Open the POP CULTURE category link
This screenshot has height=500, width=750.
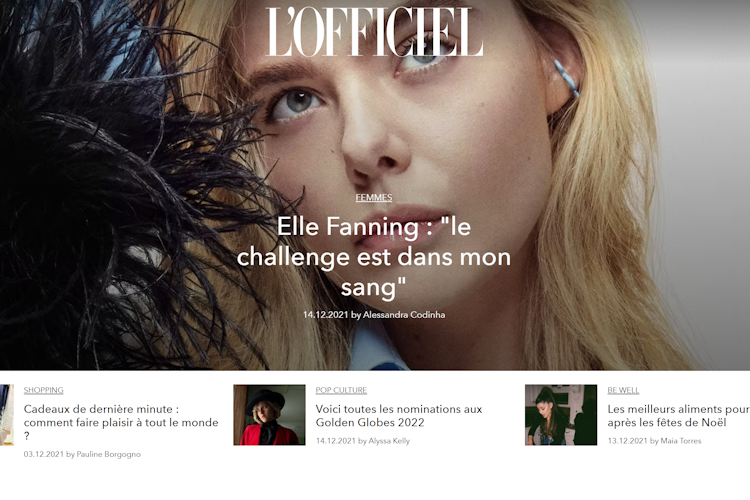pyautogui.click(x=341, y=390)
